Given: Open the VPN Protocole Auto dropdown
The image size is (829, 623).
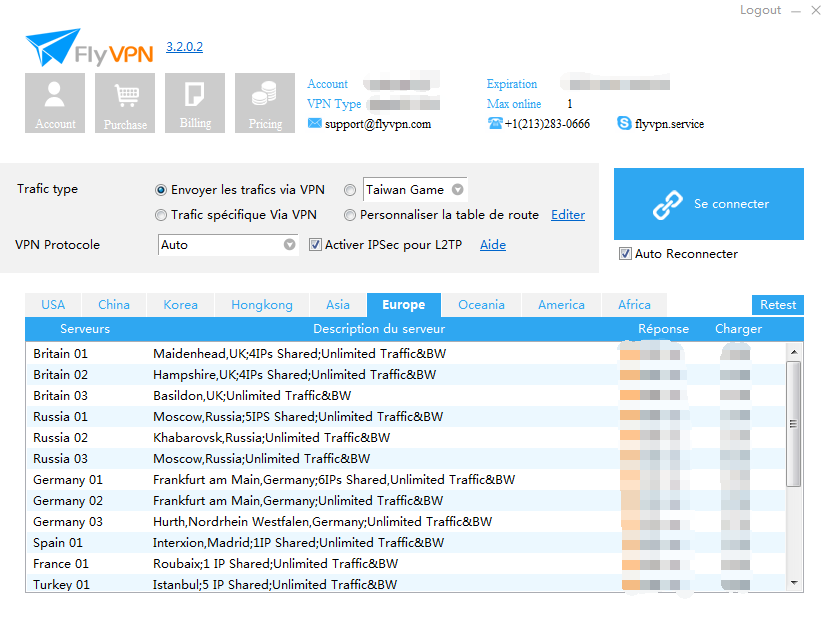Looking at the screenshot, I should (x=228, y=245).
